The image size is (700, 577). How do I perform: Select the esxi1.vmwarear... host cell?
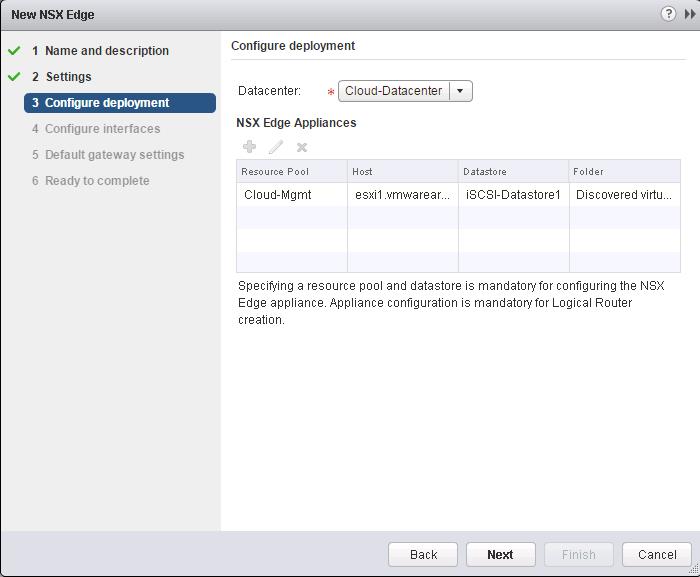[x=403, y=195]
